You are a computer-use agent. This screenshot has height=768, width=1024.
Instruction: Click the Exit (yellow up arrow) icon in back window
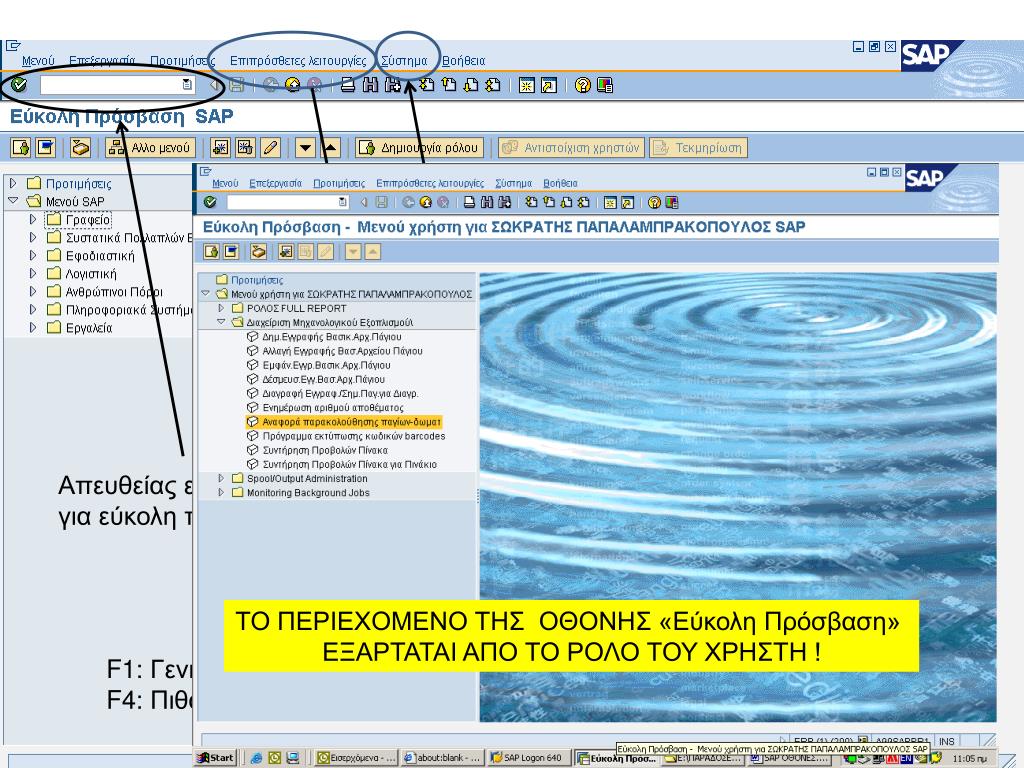(x=293, y=85)
